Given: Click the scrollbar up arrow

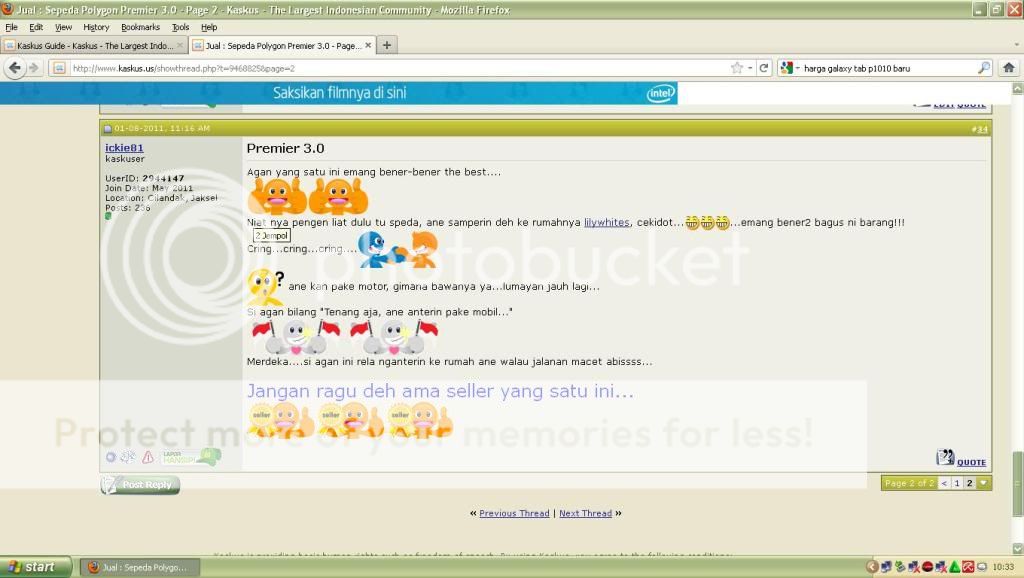Looking at the screenshot, I should [x=1017, y=88].
